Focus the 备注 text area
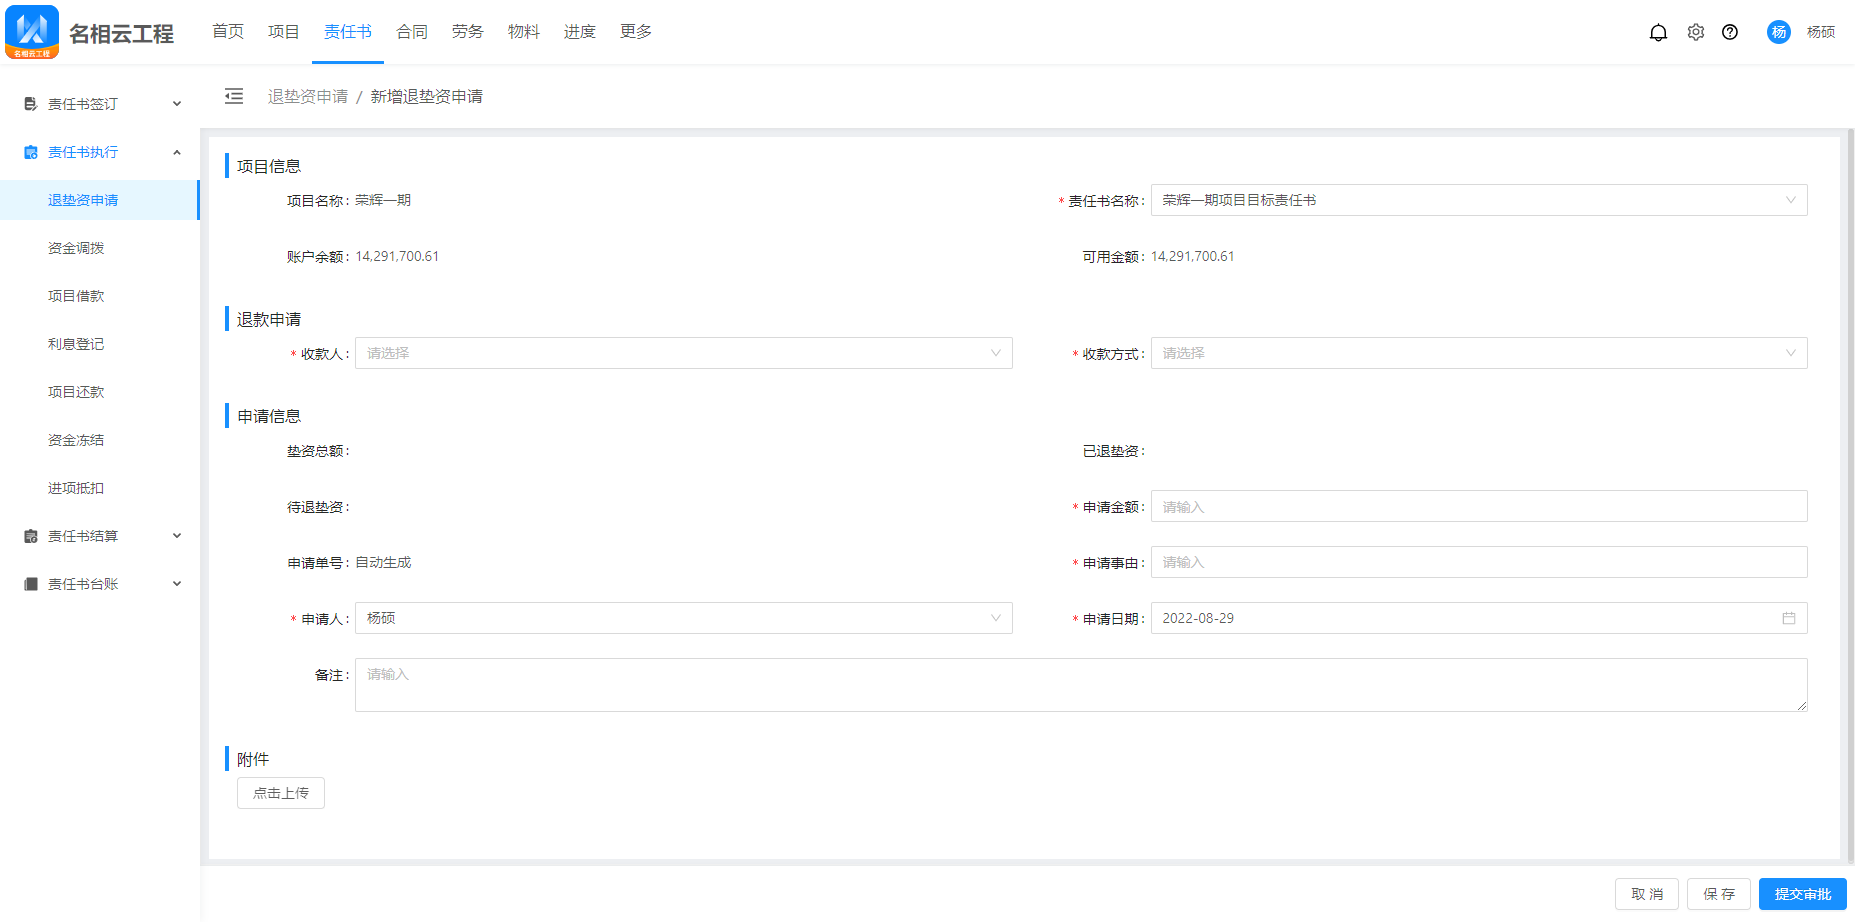The width and height of the screenshot is (1855, 922). click(1081, 685)
